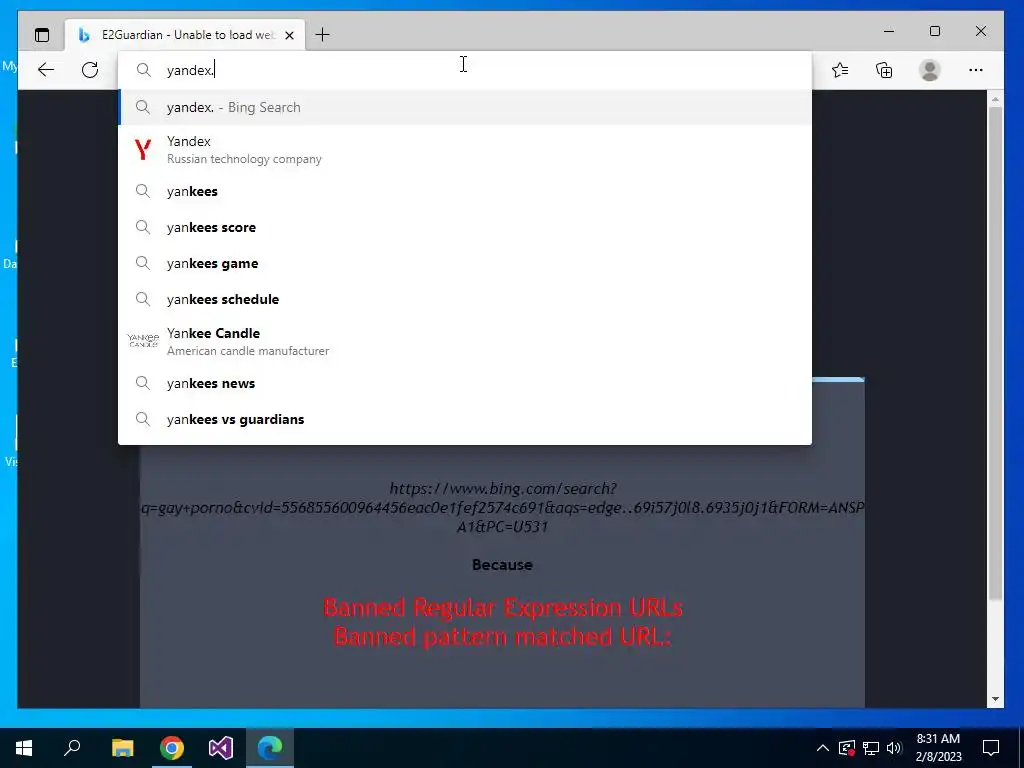Choose the 'yankees' suggestion
The height and width of the screenshot is (768, 1024).
(x=465, y=191)
